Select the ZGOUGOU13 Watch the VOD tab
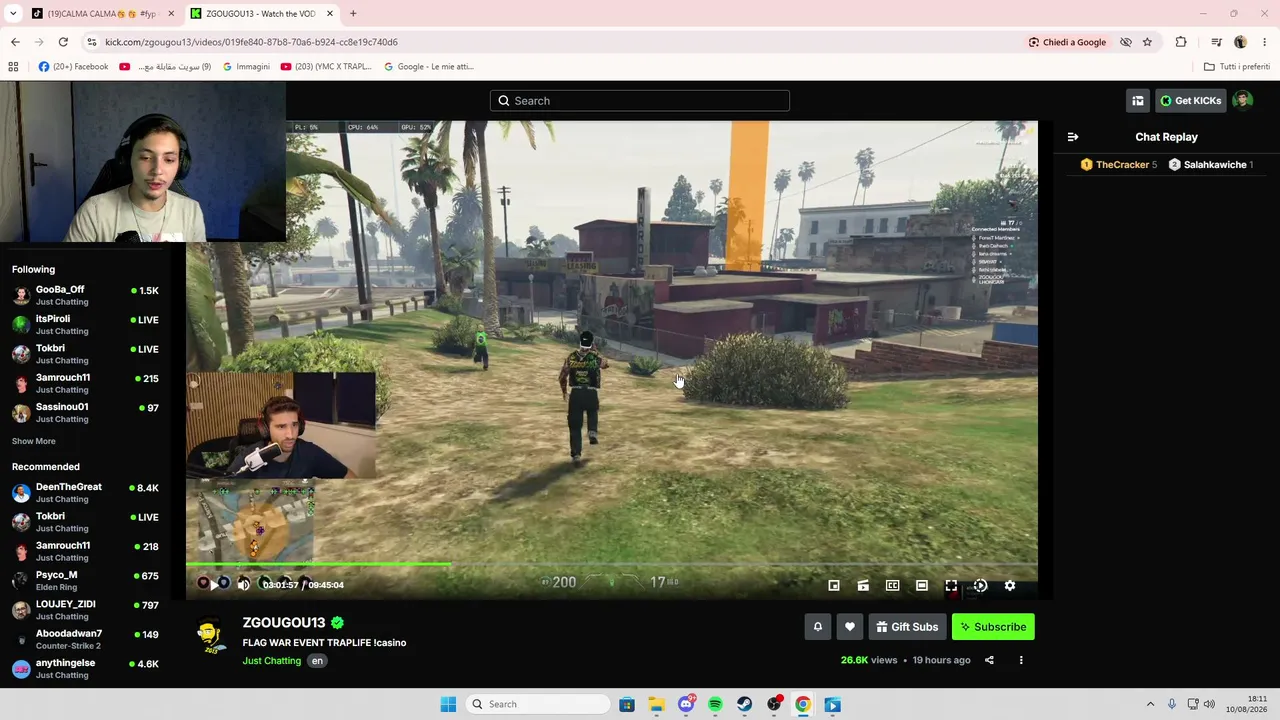The image size is (1280, 720). coord(261,14)
